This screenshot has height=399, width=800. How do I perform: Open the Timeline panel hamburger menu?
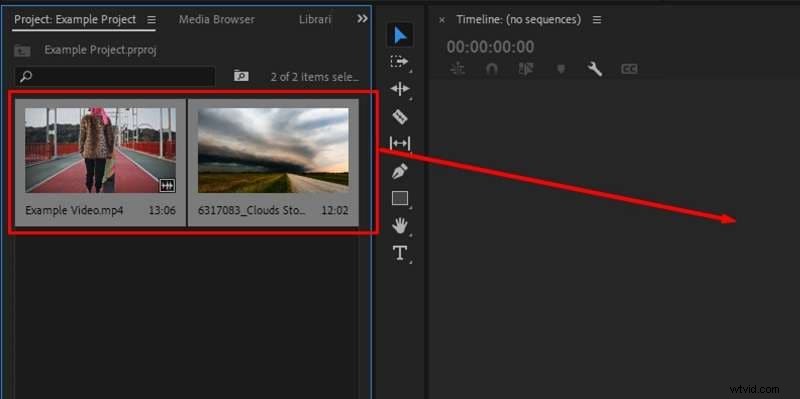click(x=596, y=19)
